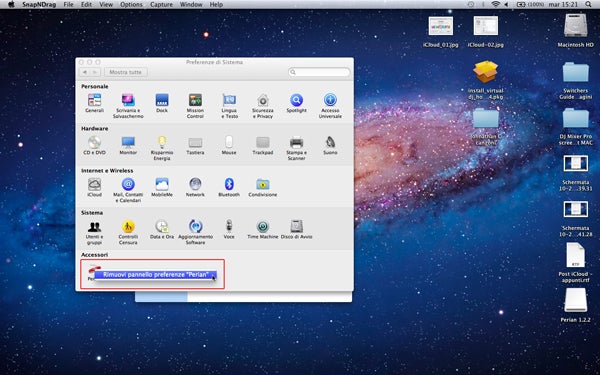Choose Rimuovi pannello preferenze "Perian"
The height and width of the screenshot is (375, 600).
coord(156,275)
